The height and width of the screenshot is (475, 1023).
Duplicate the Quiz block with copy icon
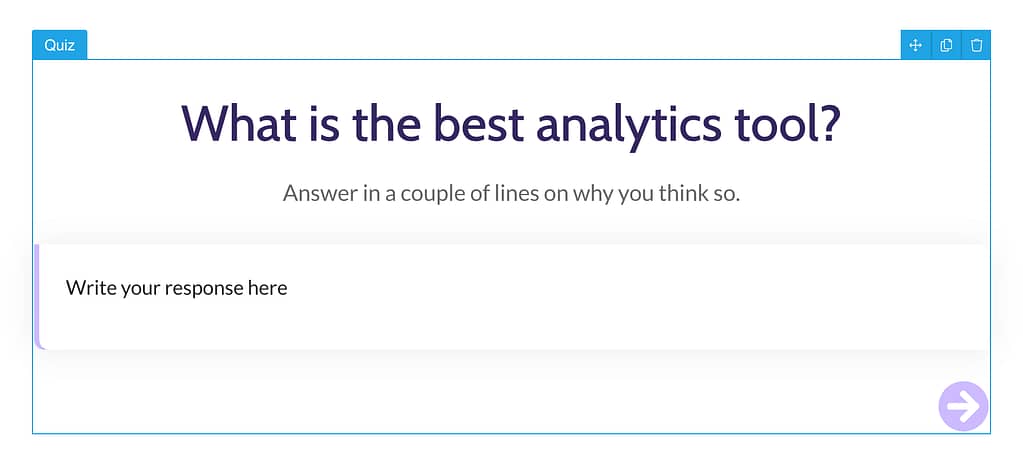(946, 45)
